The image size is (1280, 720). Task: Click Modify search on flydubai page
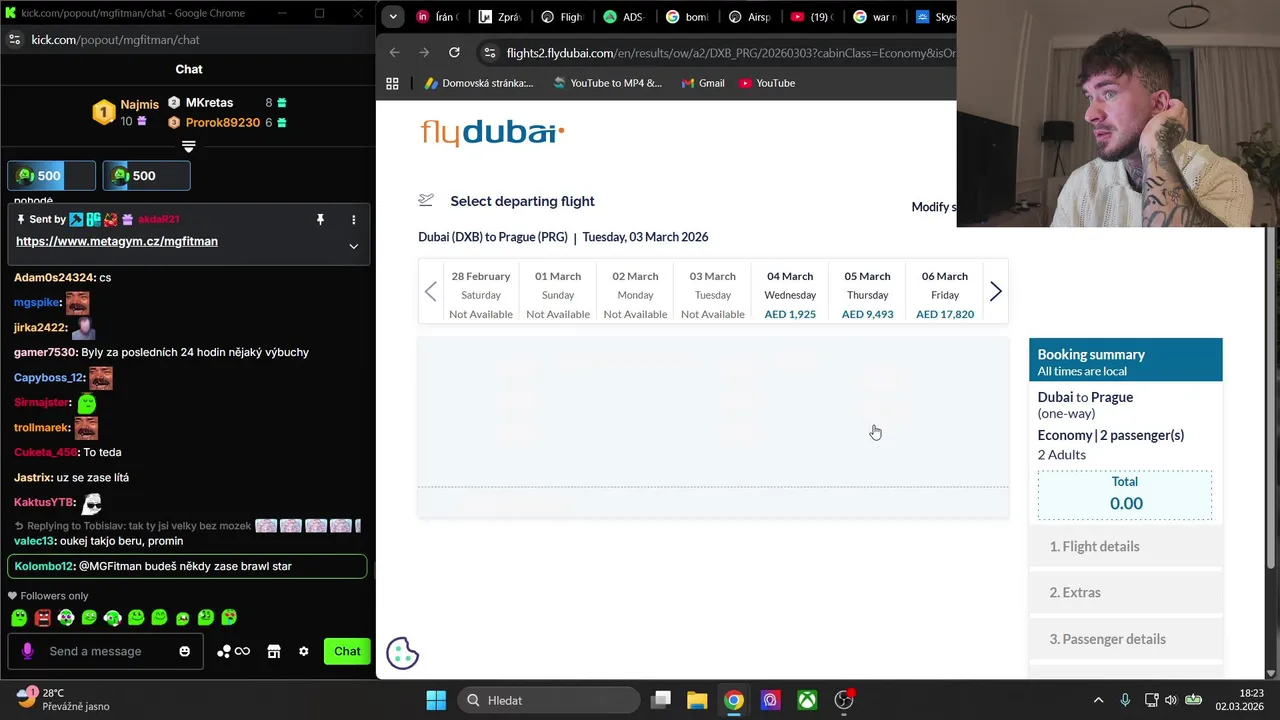click(x=934, y=207)
